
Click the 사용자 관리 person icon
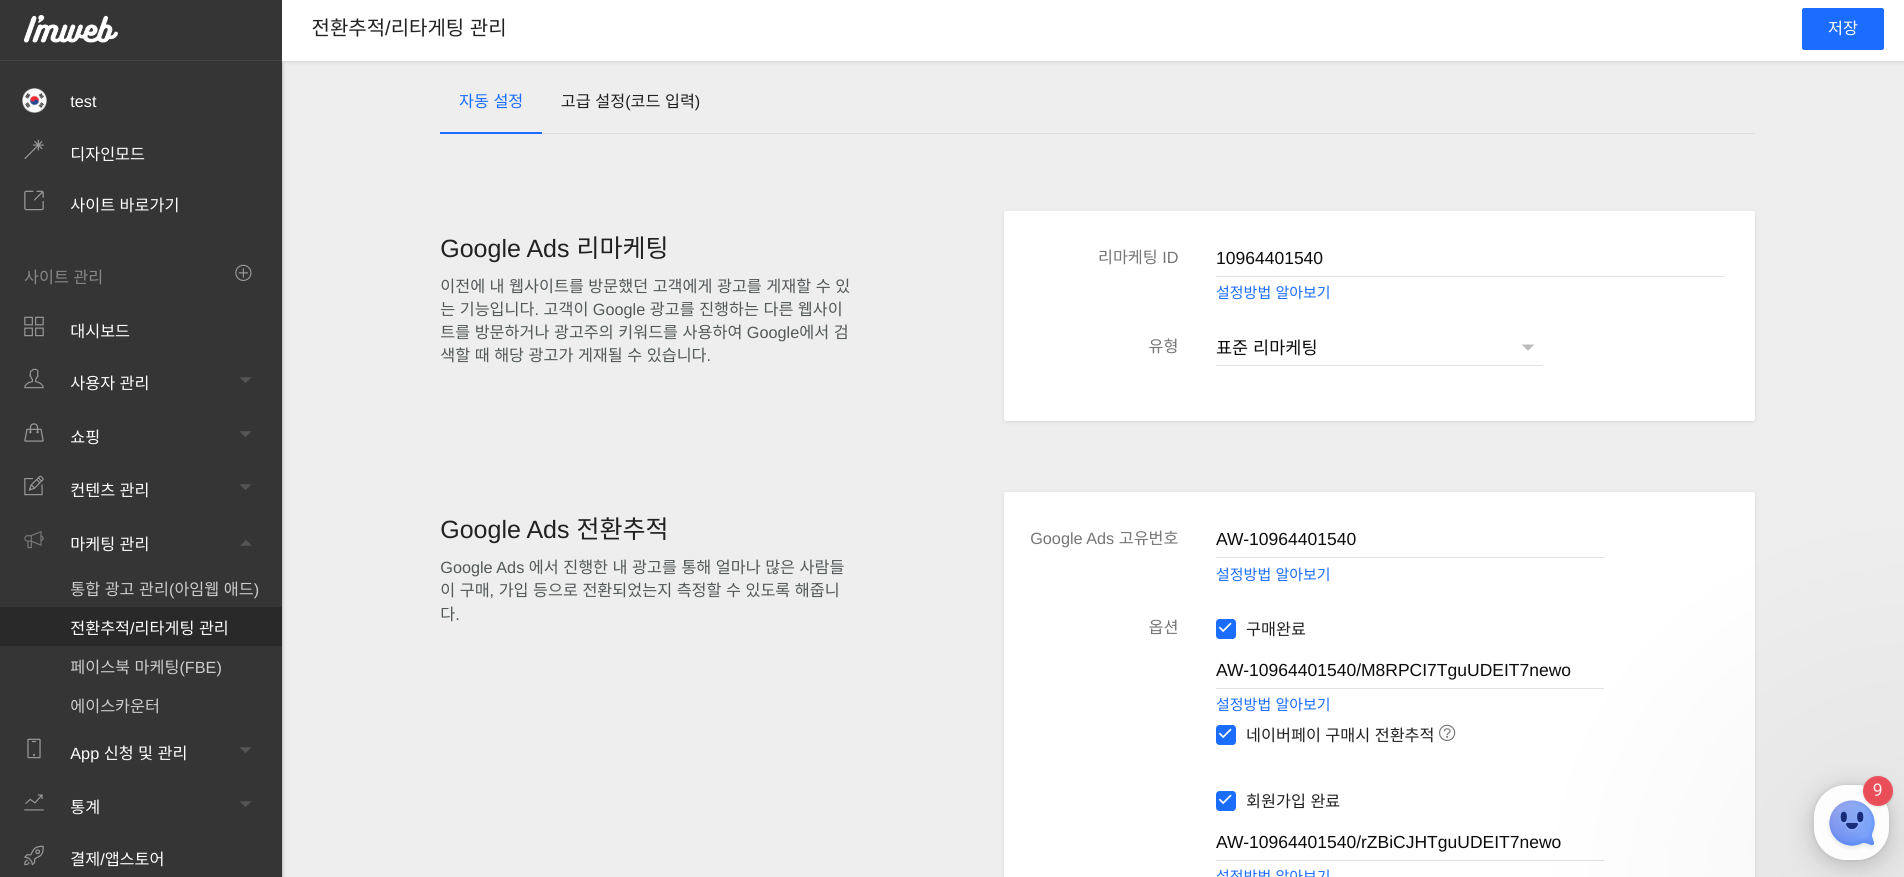coord(34,379)
